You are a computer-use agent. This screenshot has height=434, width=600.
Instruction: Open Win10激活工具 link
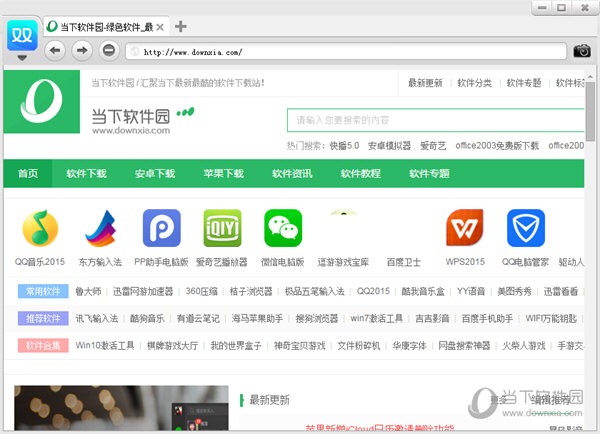point(105,346)
